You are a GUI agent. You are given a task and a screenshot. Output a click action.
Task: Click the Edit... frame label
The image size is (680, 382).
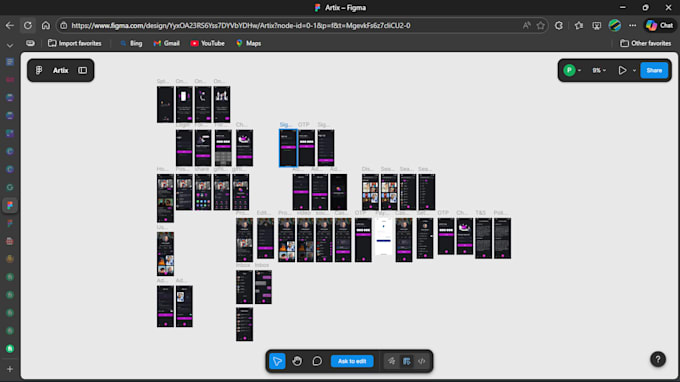pos(263,213)
